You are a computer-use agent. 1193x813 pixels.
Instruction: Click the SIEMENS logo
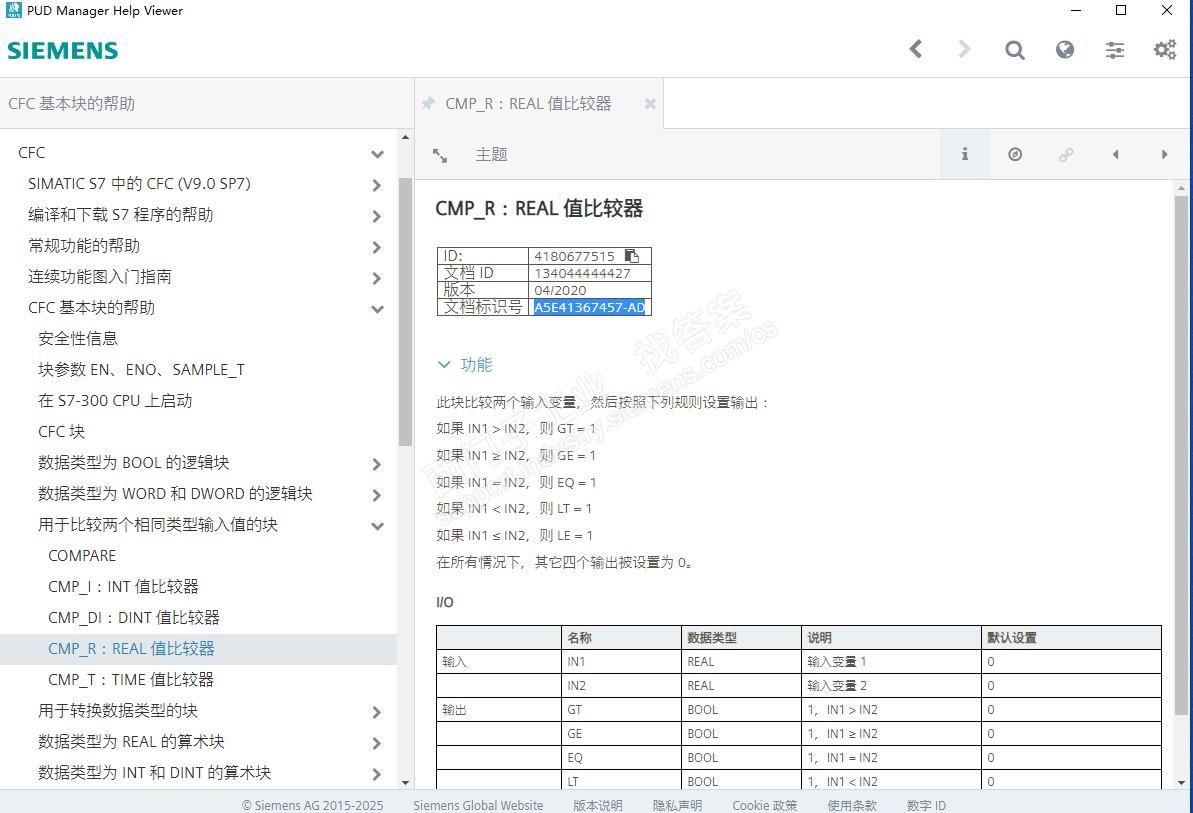pyautogui.click(x=62, y=51)
